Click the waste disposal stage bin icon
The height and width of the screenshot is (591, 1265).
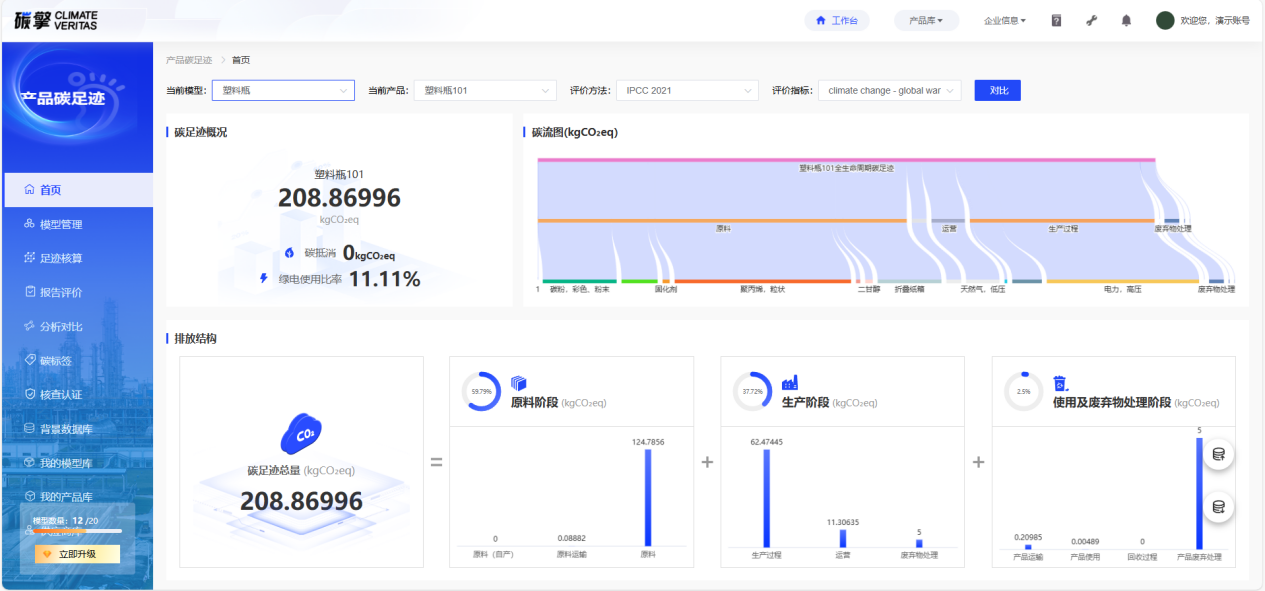tap(1060, 383)
